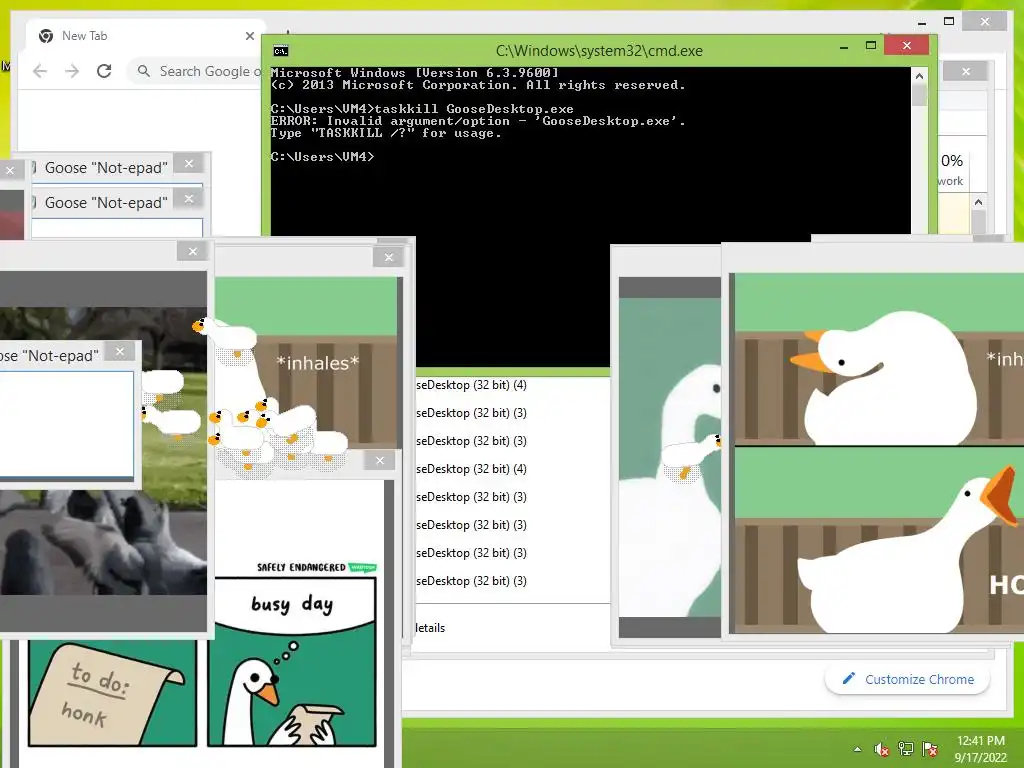Click the cmd.exe scrollbar thumb
Image resolution: width=1024 pixels, height=768 pixels.
(x=920, y=95)
